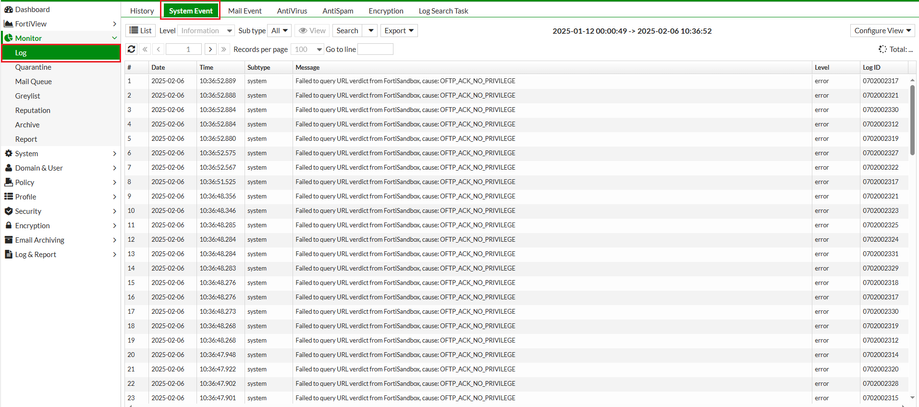Expand the Encryption menu chevron
This screenshot has height=407, width=919.
(x=114, y=225)
